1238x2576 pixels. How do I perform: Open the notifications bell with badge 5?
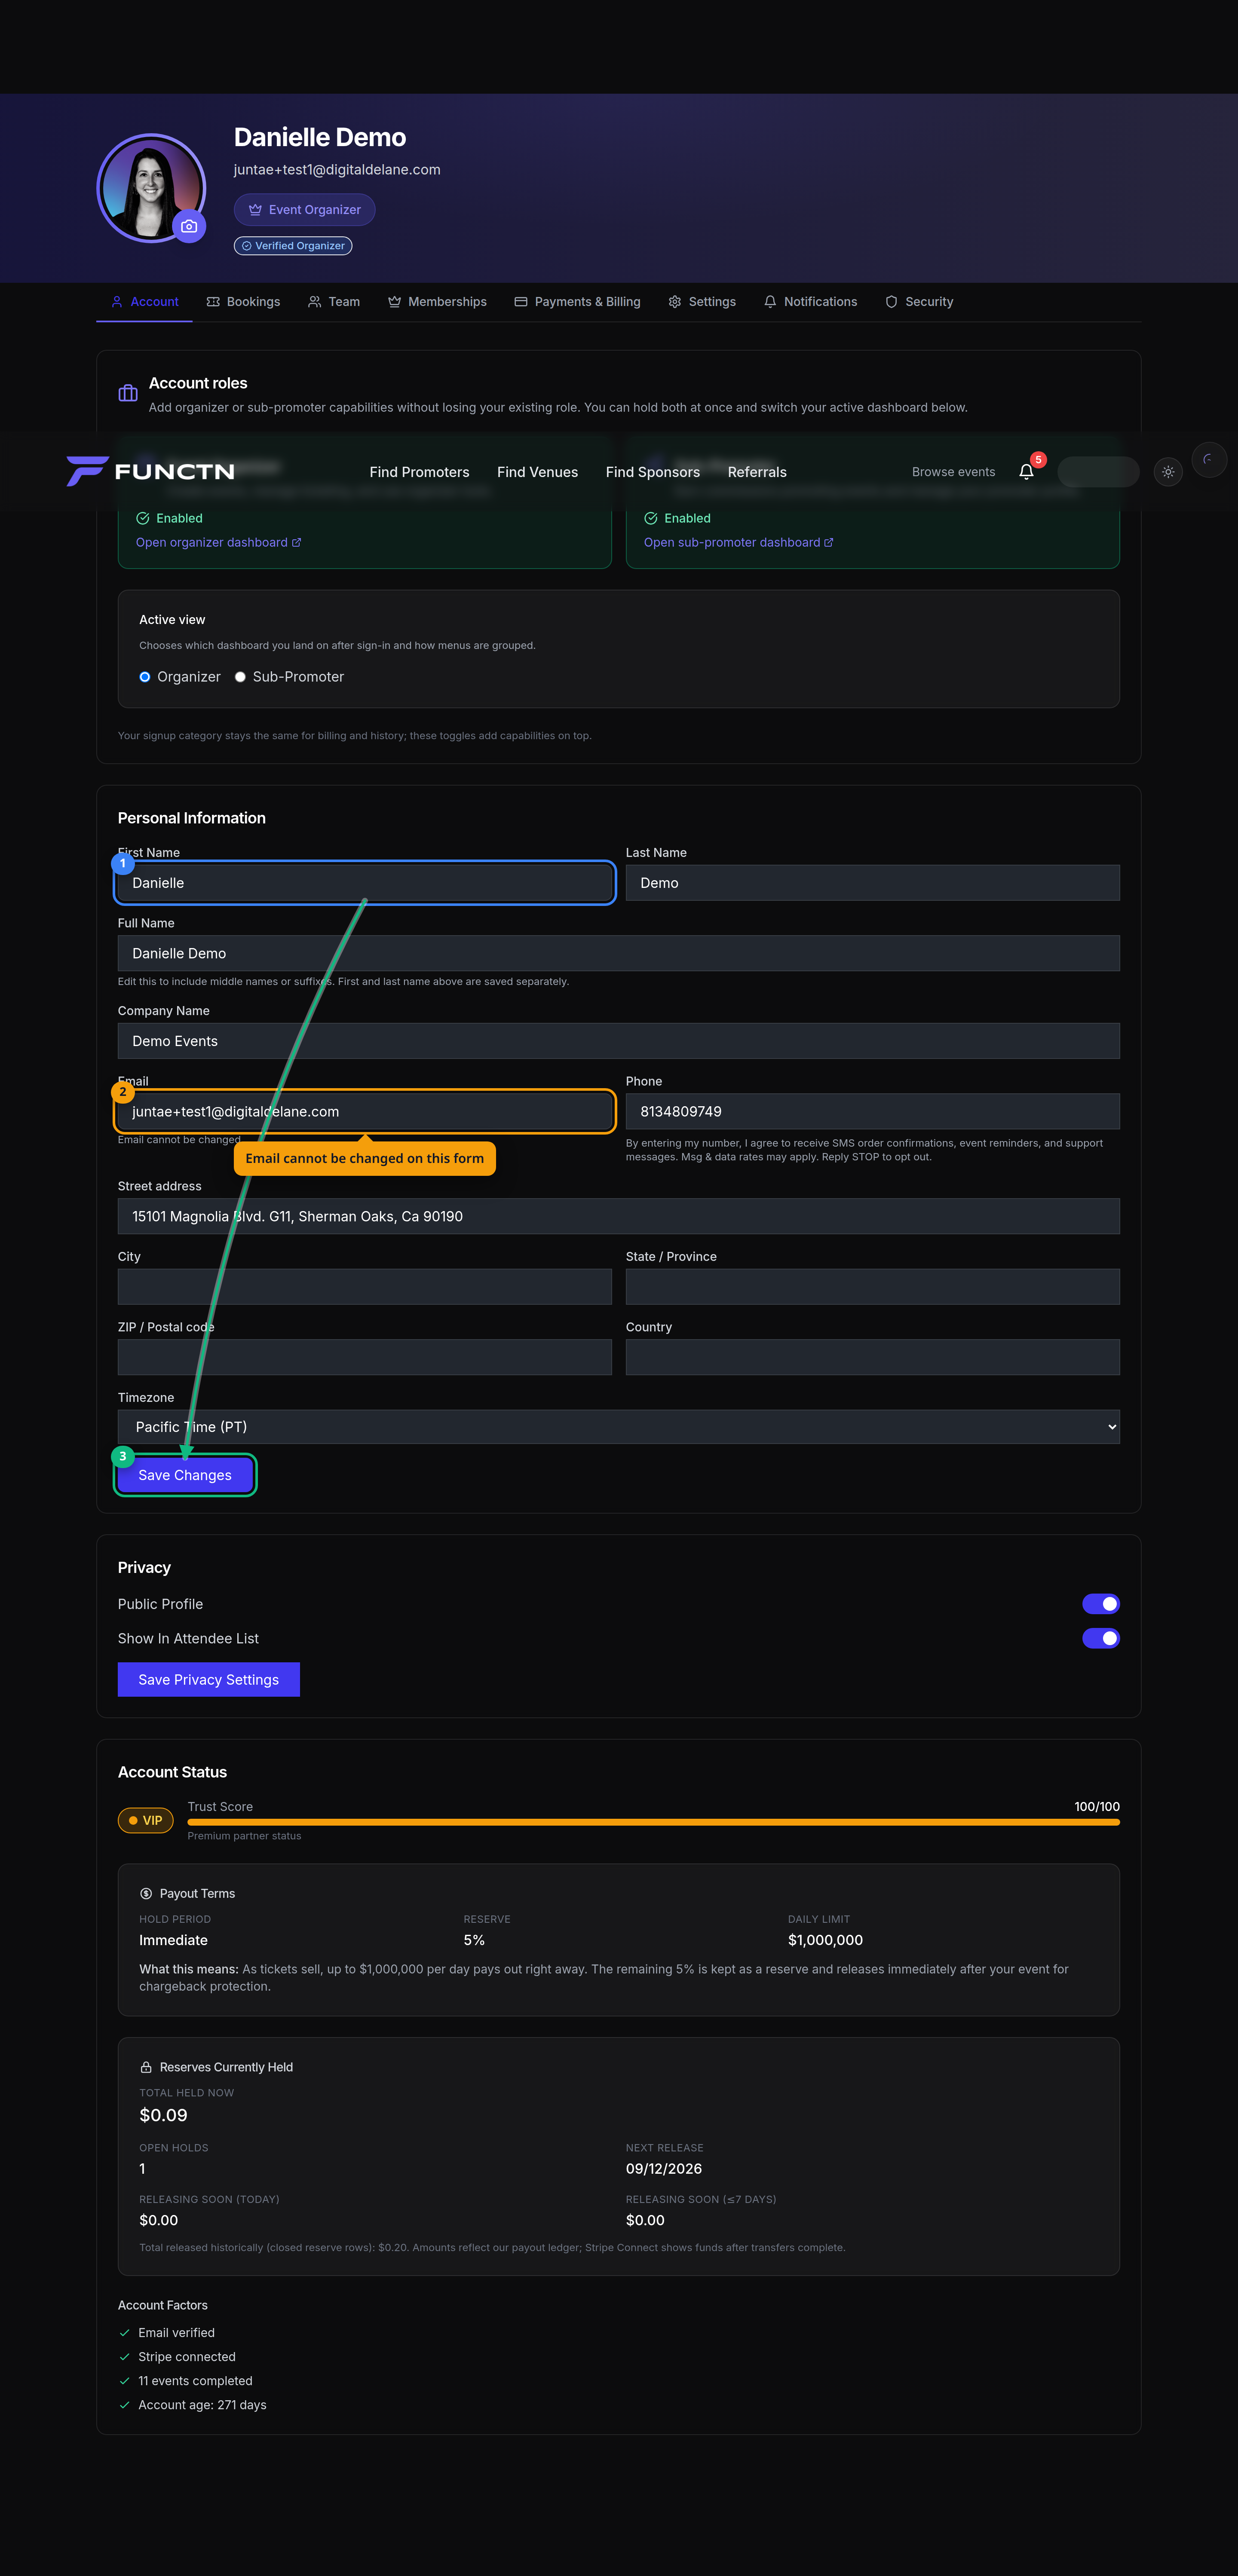(1026, 472)
